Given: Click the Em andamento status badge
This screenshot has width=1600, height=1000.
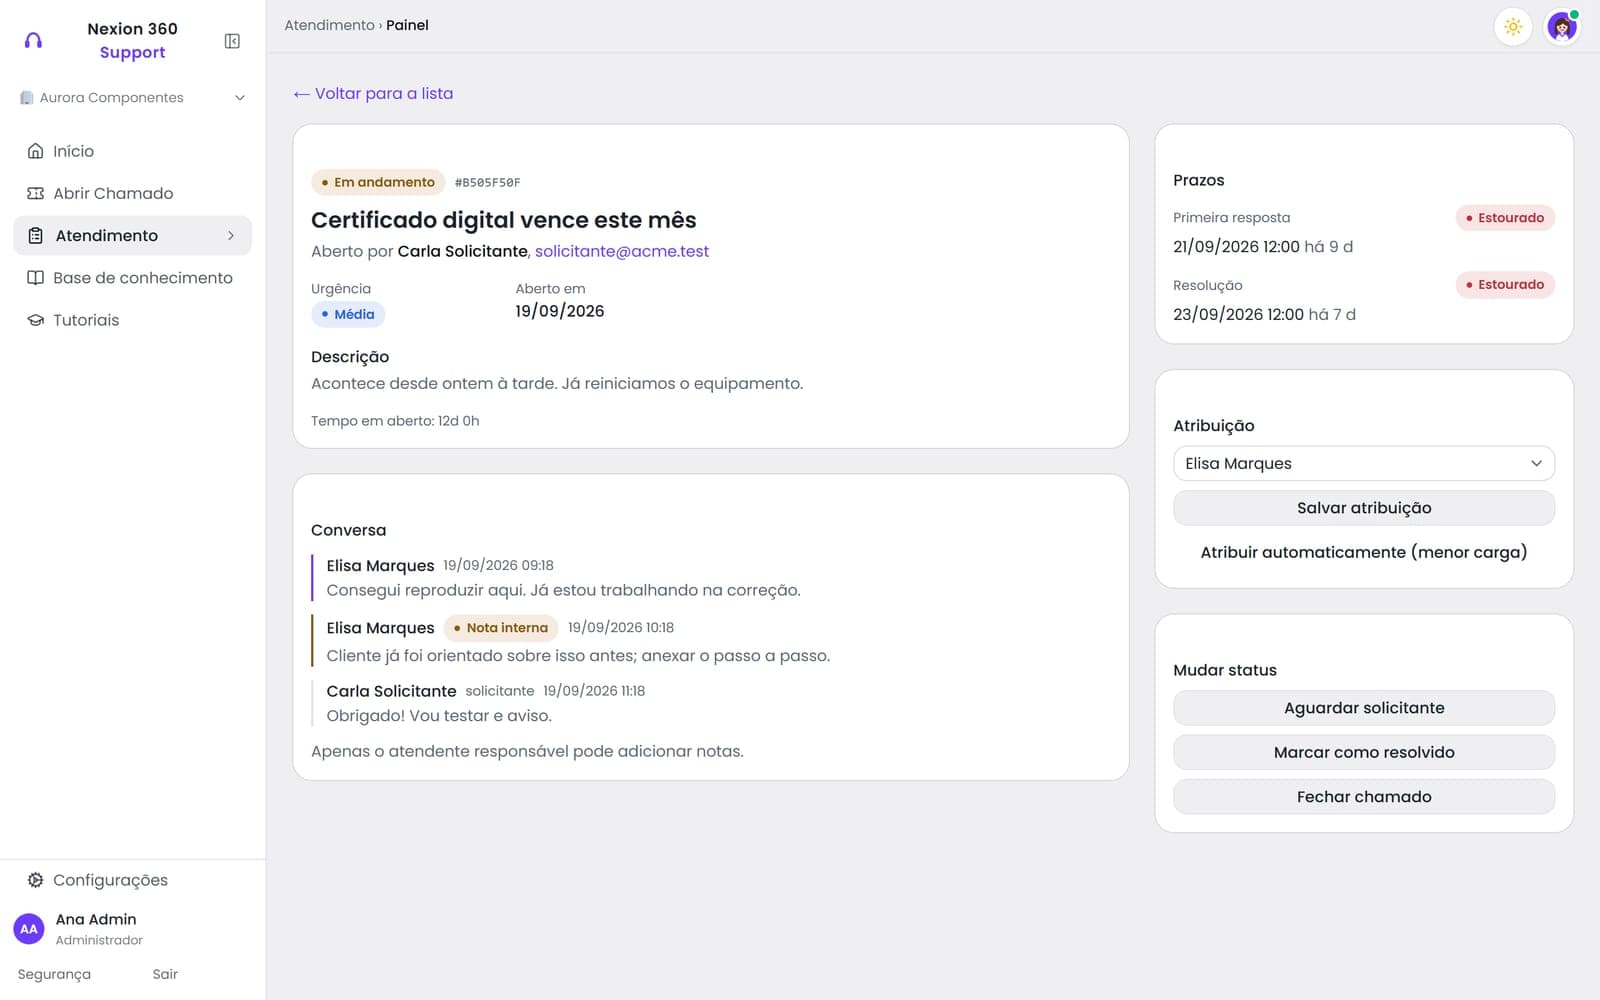Looking at the screenshot, I should pos(378,182).
